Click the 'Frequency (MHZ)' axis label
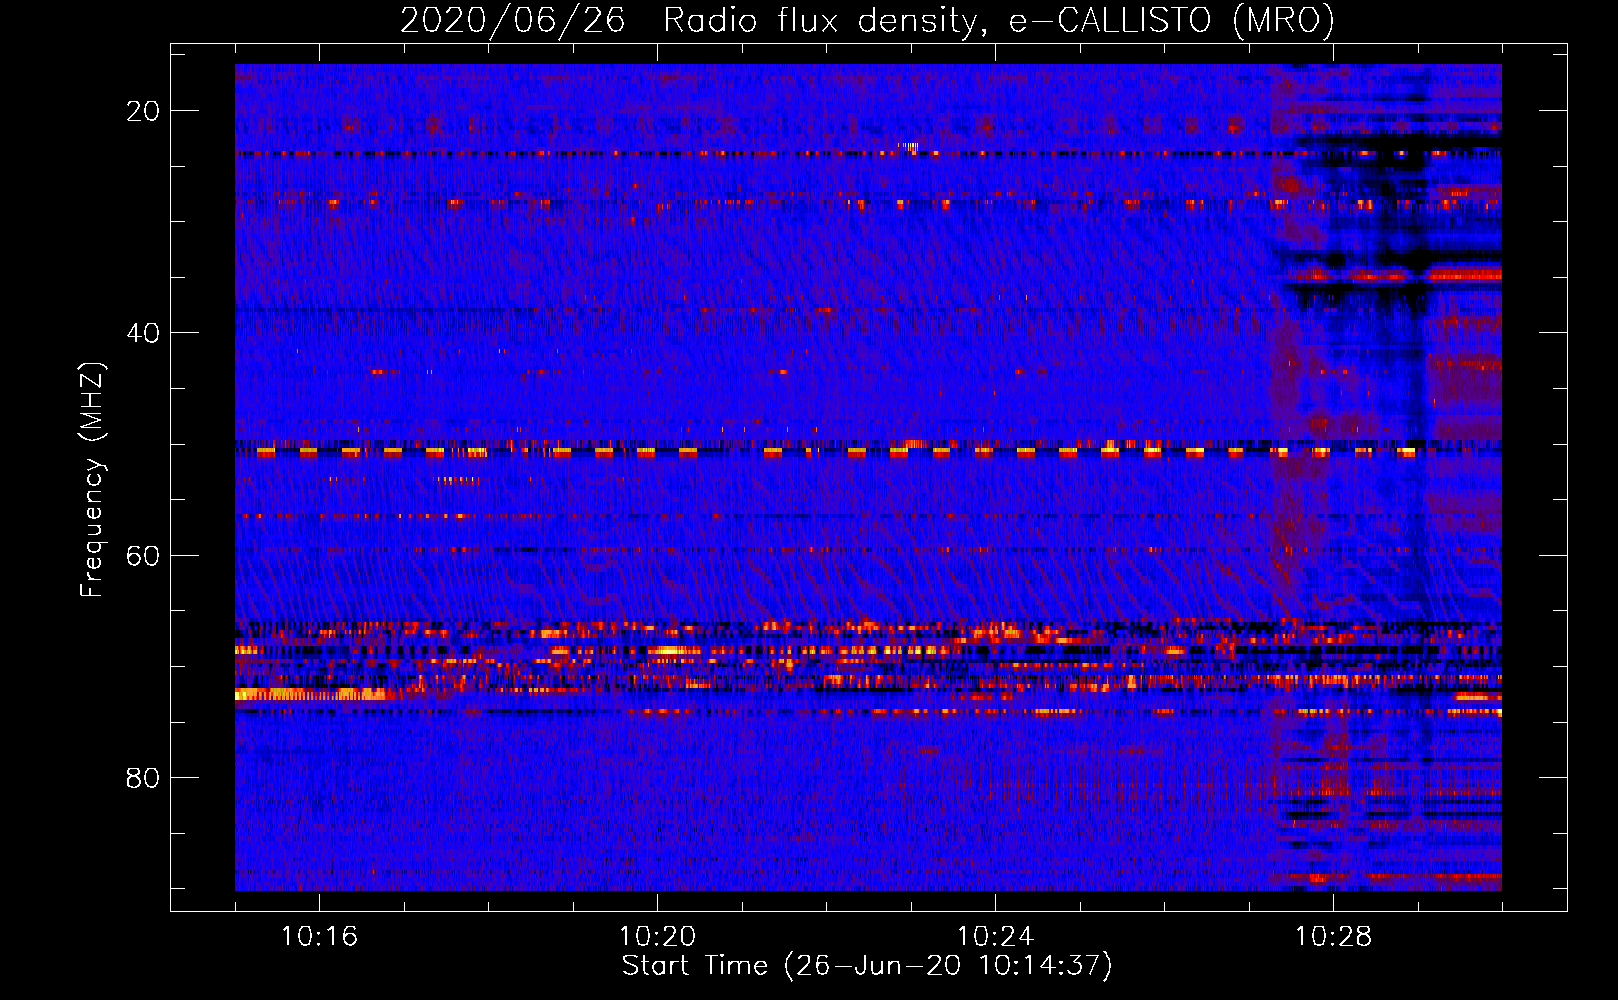Viewport: 1618px width, 1000px height. tap(92, 480)
